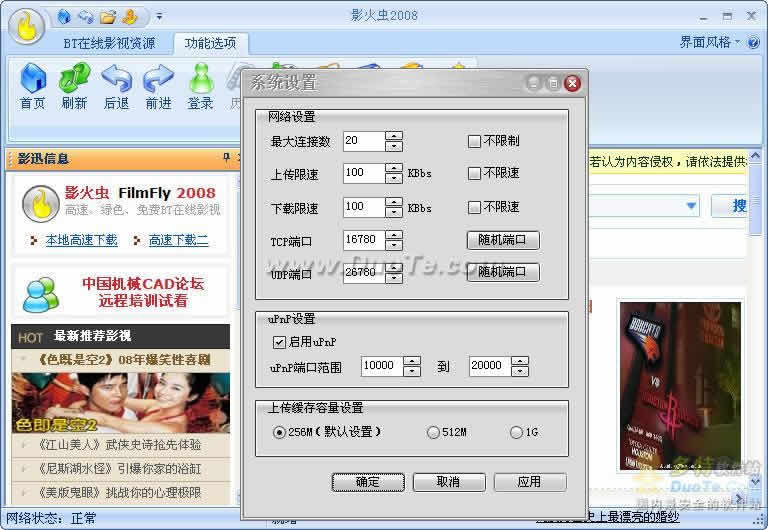Click the orange user icon in quick access toolbar
768x530 pixels.
[130, 17]
